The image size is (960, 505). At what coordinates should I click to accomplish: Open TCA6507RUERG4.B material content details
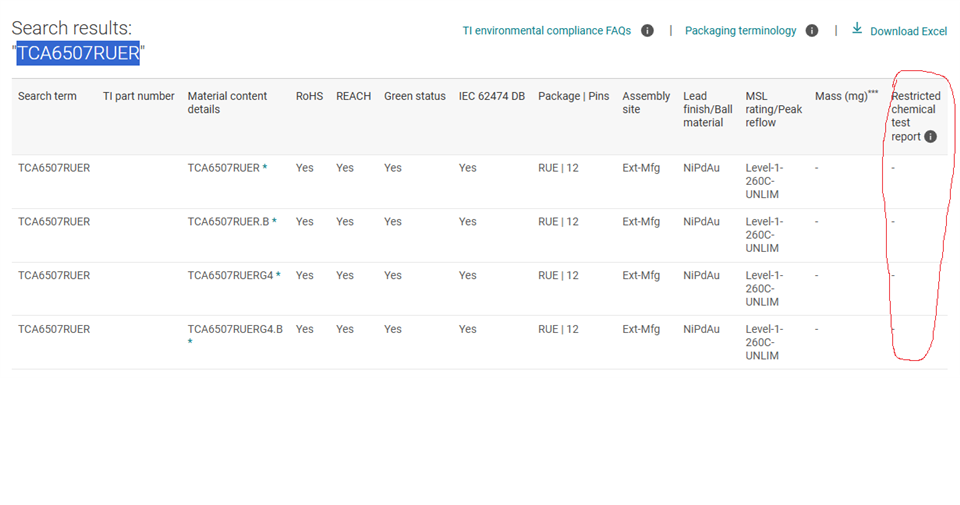pos(235,329)
